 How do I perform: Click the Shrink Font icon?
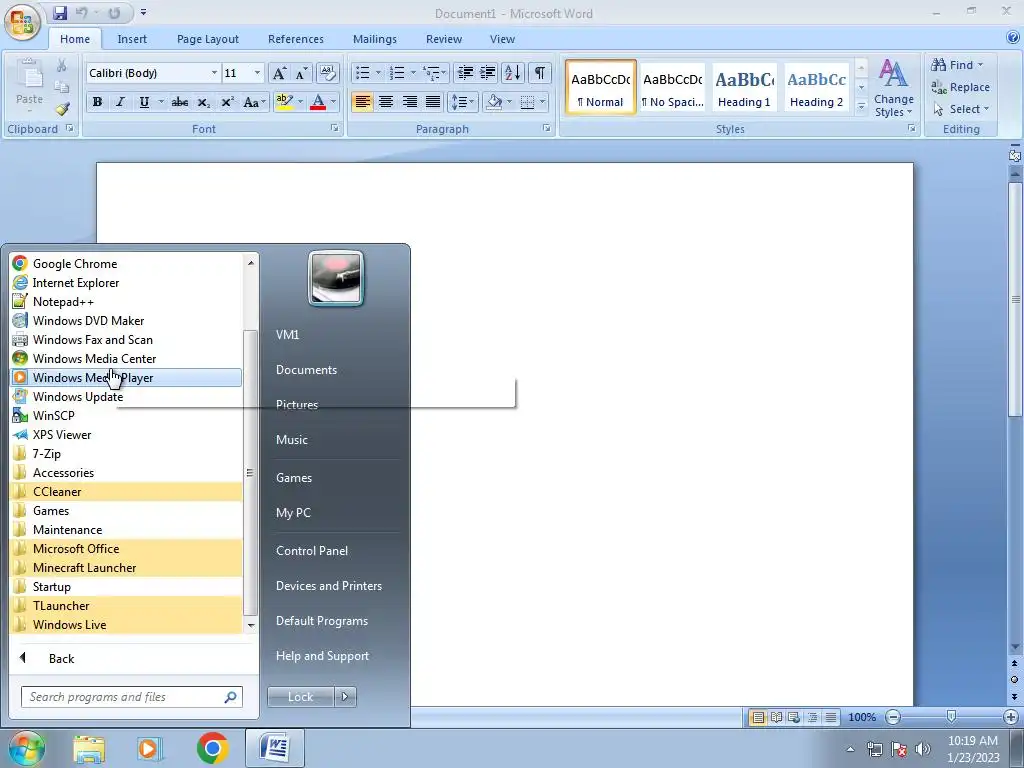tap(301, 73)
